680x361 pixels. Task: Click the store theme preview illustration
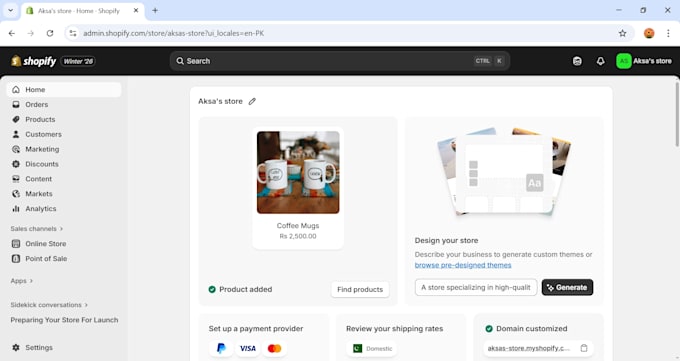(504, 172)
